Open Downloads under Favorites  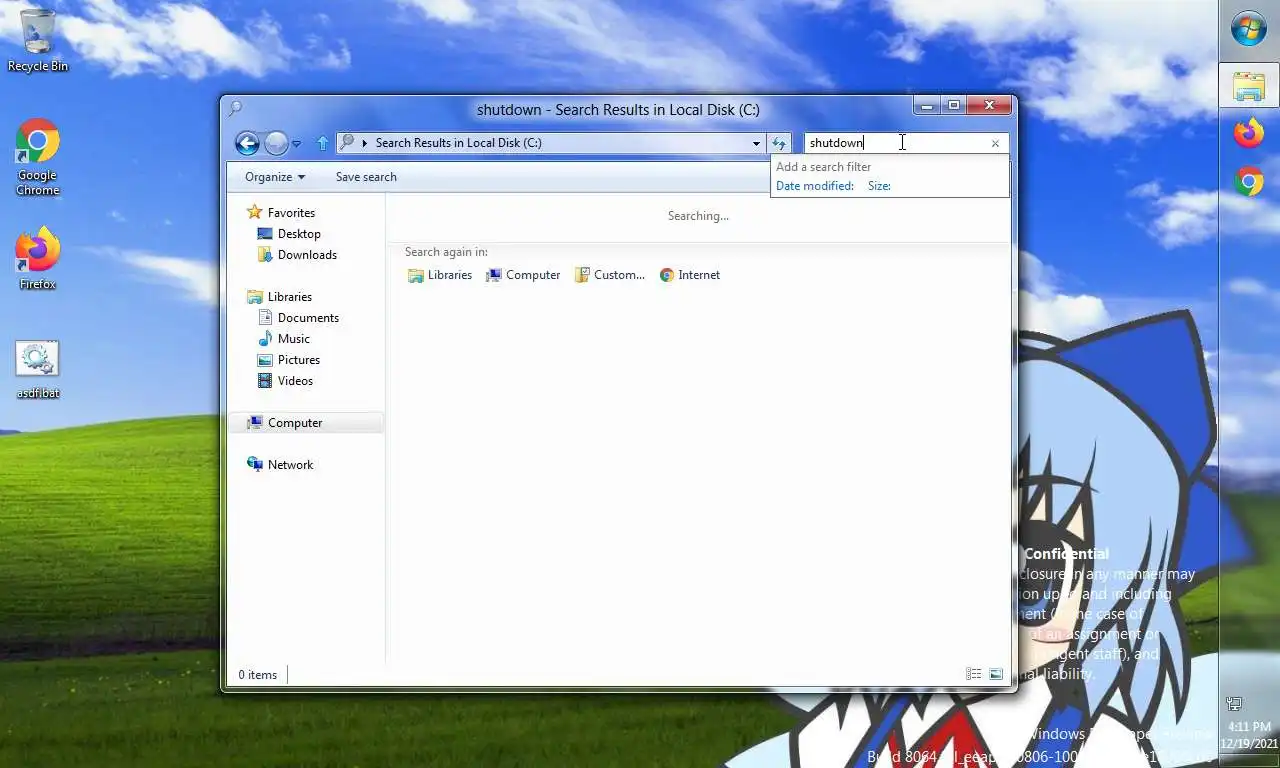(297, 254)
